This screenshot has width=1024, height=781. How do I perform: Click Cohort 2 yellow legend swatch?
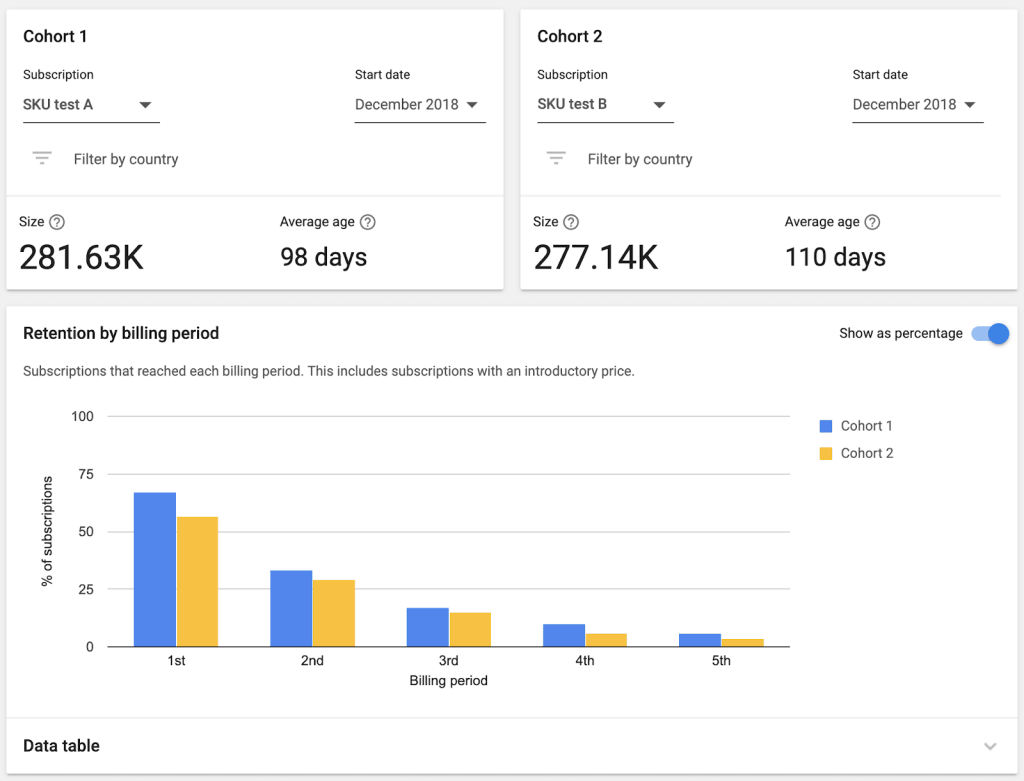click(825, 454)
